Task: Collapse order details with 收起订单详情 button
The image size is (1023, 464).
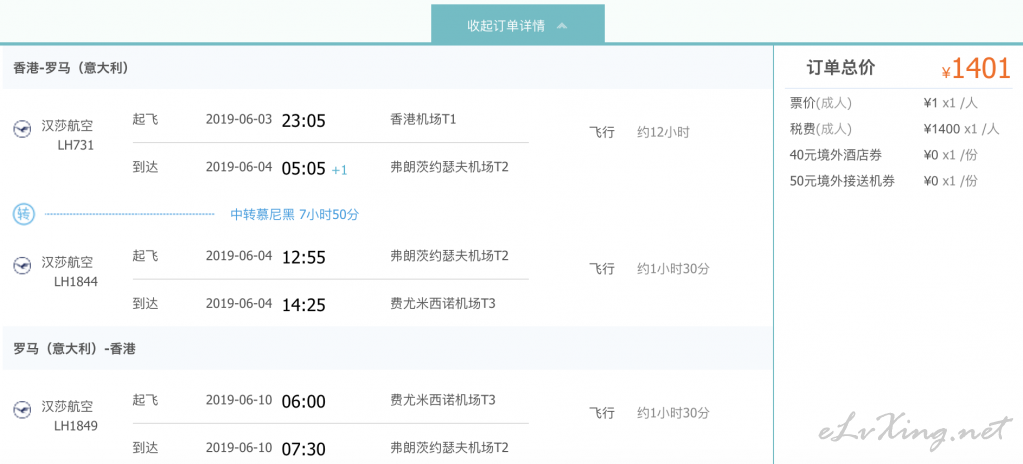Action: 517,25
